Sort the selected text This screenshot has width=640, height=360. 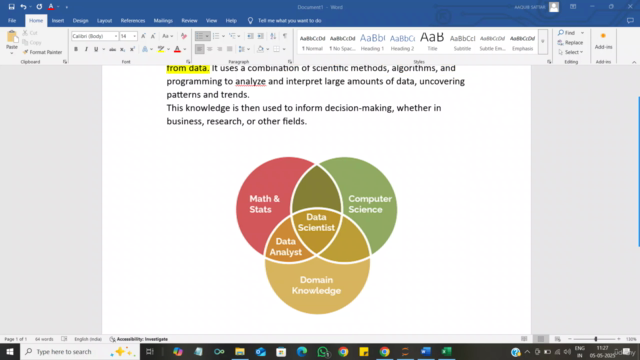coord(273,36)
